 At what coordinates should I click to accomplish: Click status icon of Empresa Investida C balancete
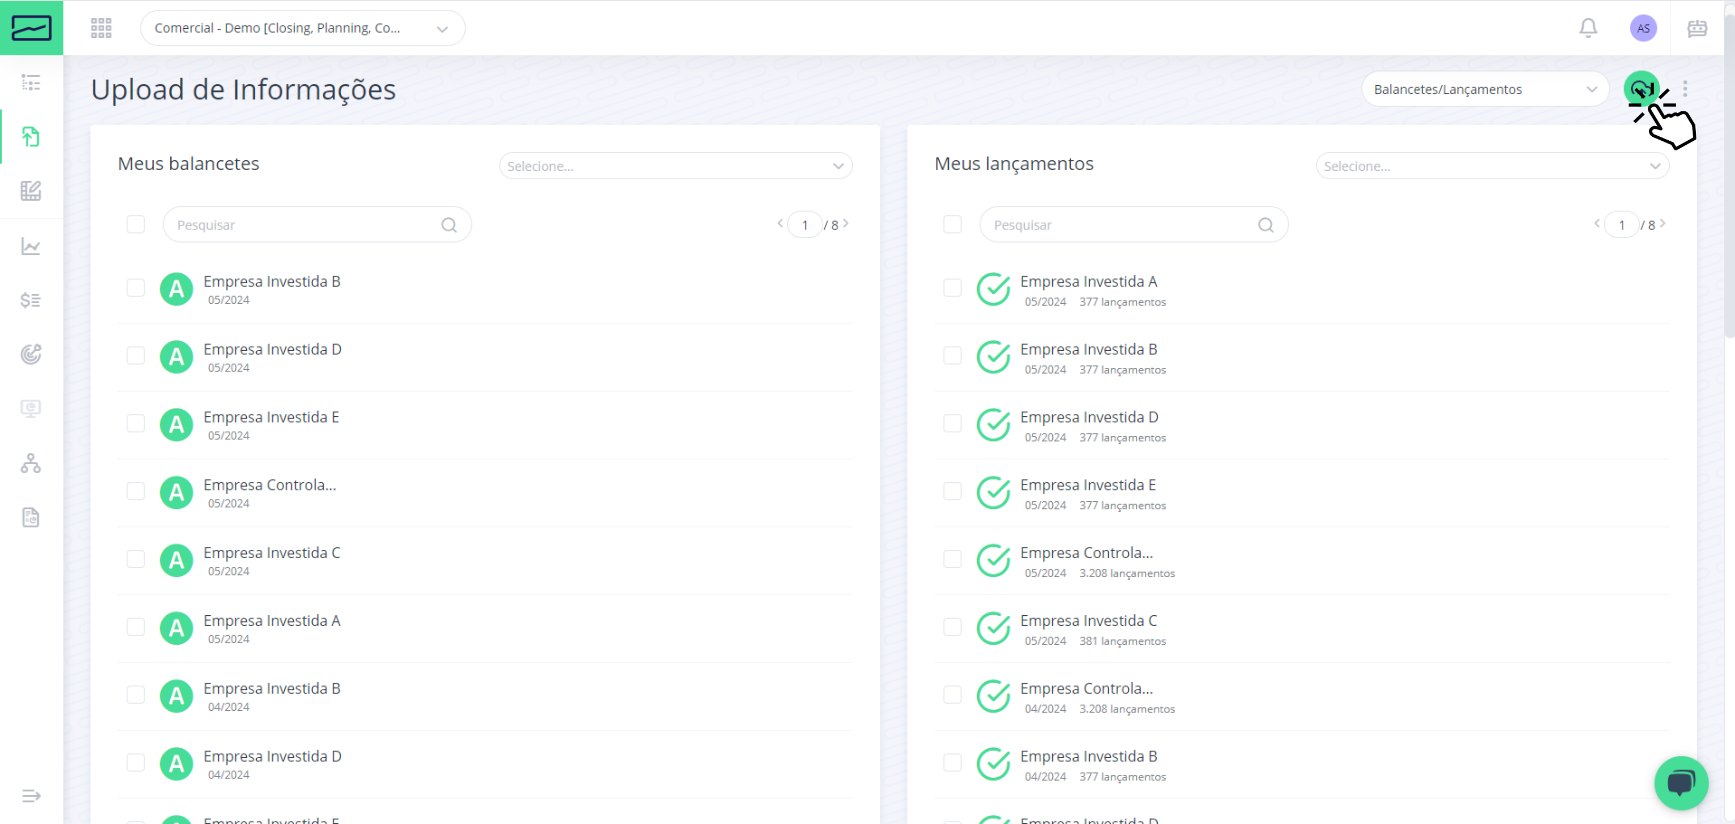pyautogui.click(x=177, y=560)
